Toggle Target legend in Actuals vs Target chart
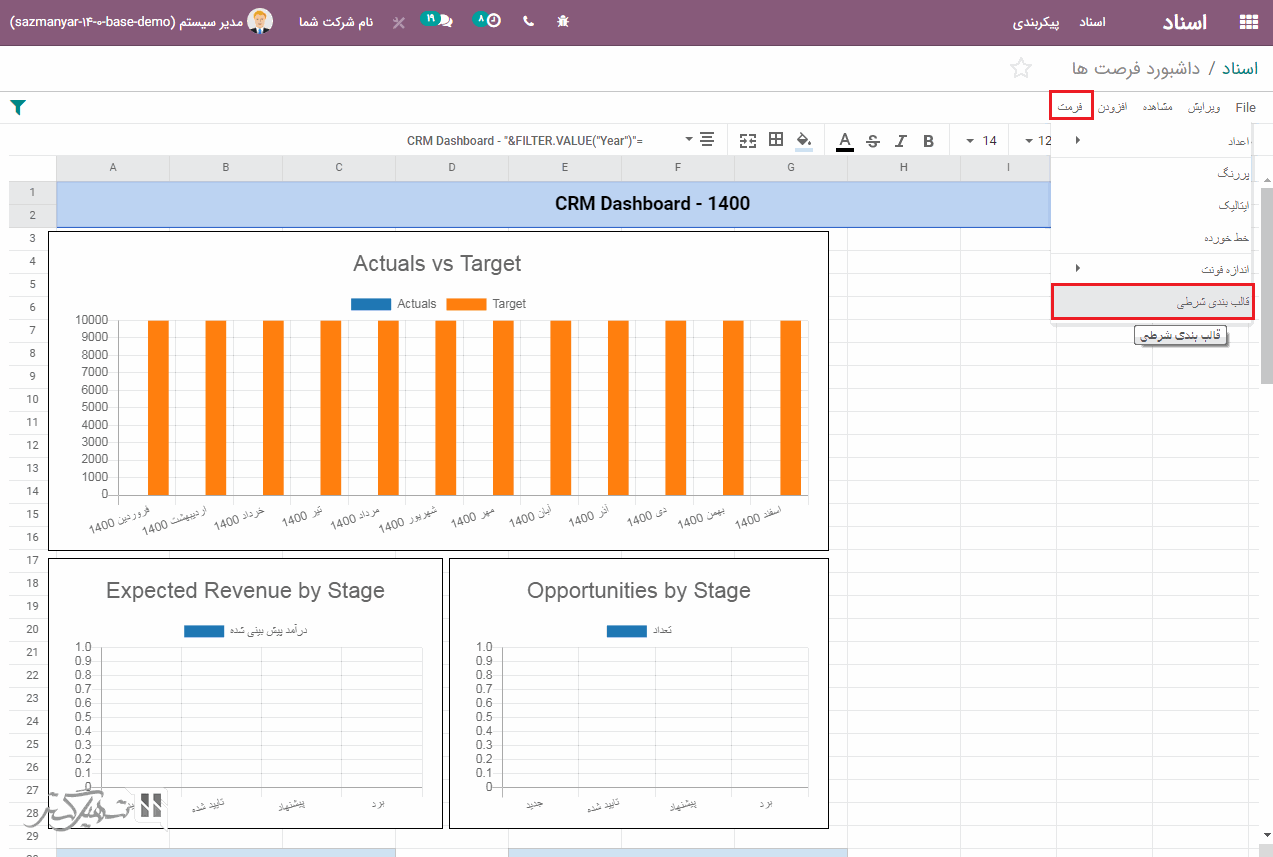This screenshot has height=857, width=1273. [486, 304]
